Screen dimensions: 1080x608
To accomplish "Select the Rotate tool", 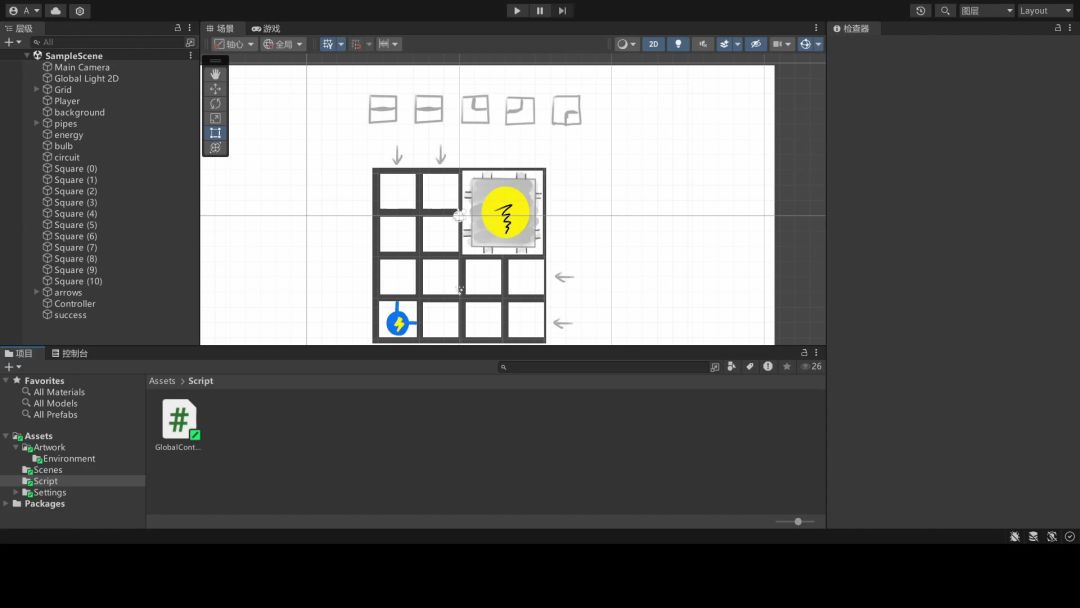I will pos(215,103).
